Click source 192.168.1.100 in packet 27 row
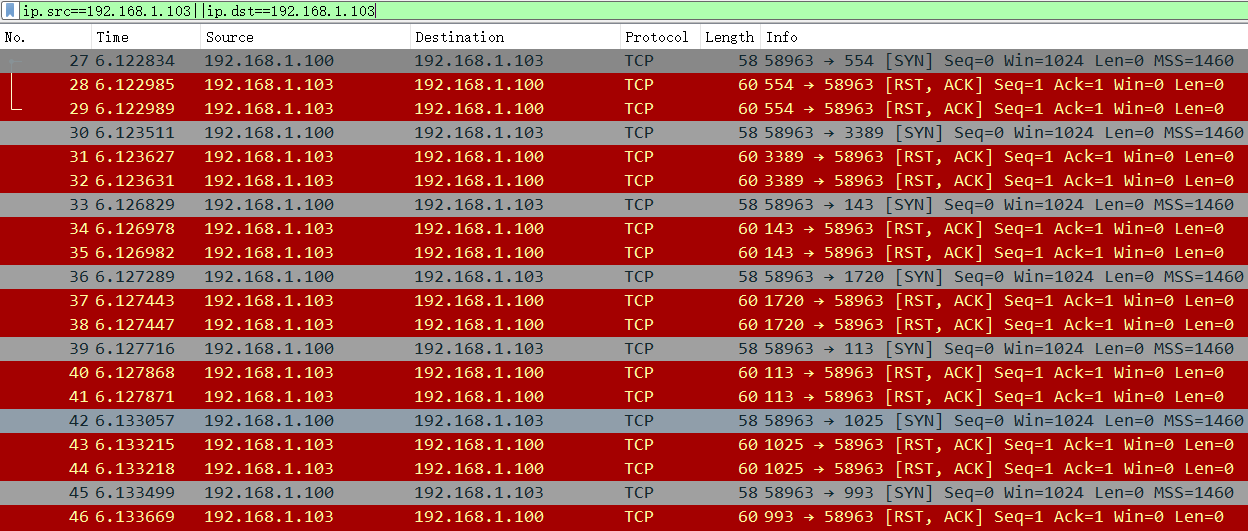 pos(269,61)
